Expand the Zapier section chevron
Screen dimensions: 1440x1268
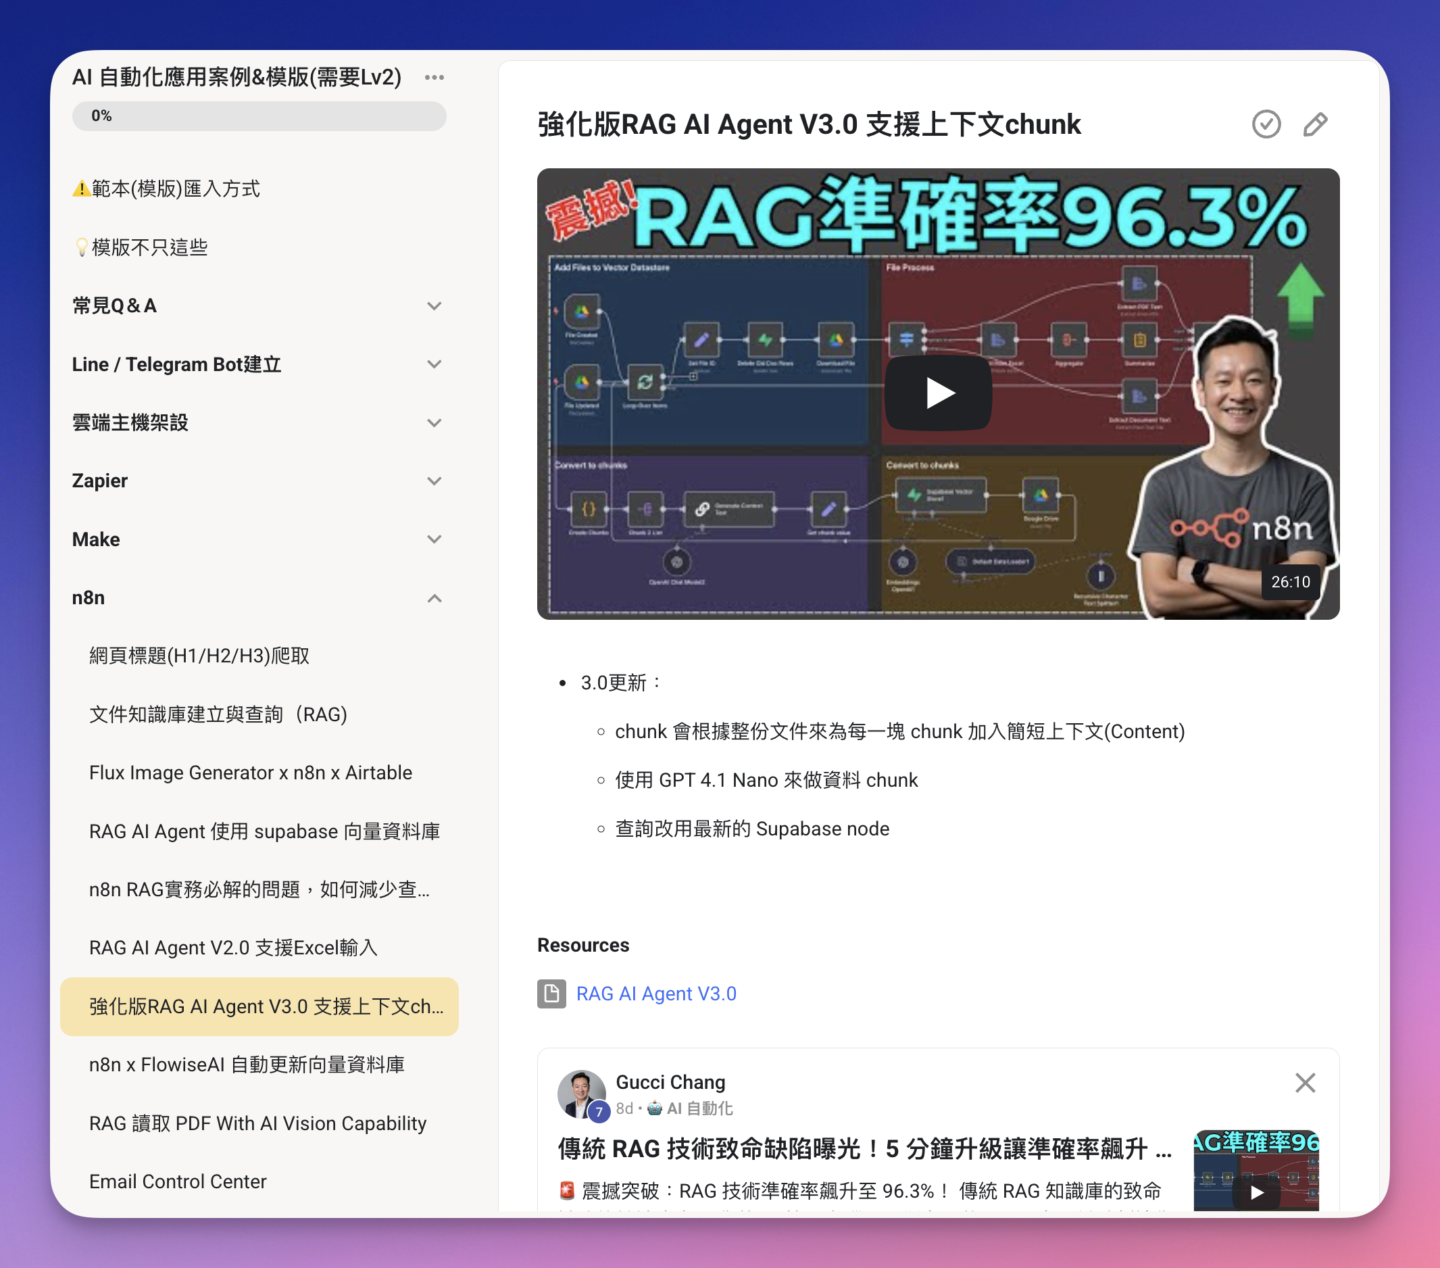pyautogui.click(x=434, y=481)
